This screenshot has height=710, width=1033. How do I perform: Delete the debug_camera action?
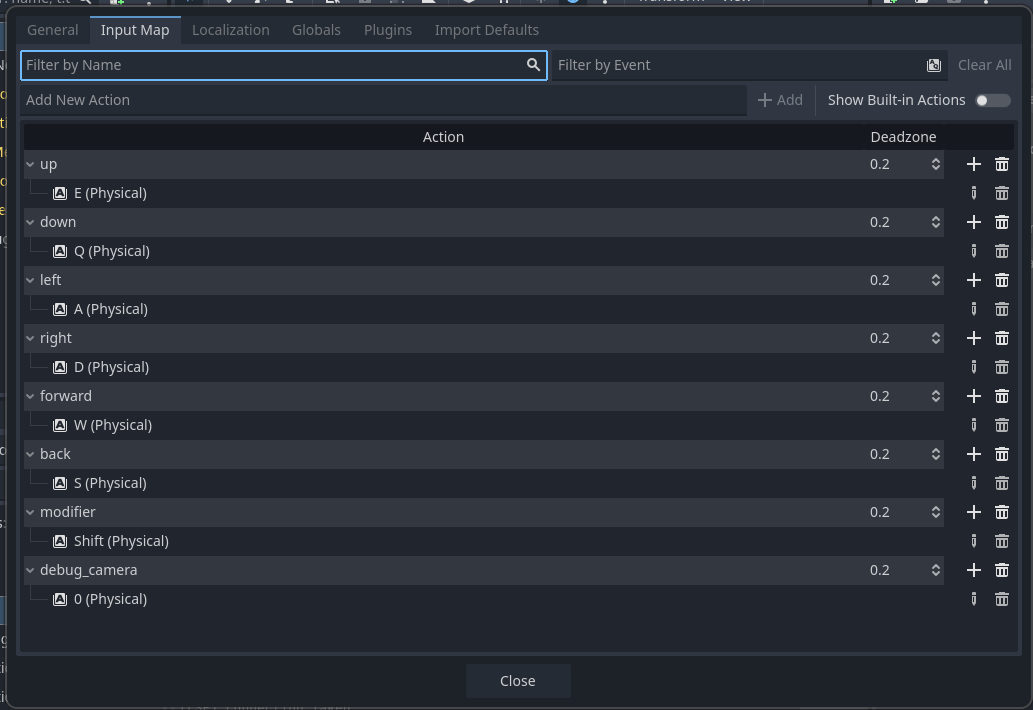pos(1001,570)
